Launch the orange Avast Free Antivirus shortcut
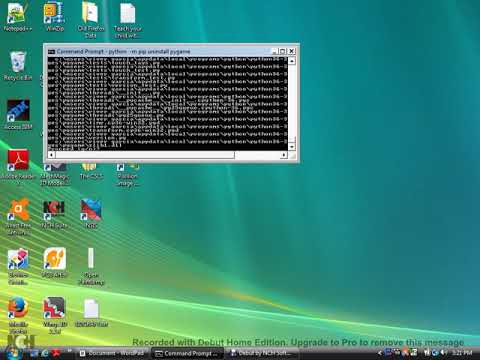 [x=18, y=217]
